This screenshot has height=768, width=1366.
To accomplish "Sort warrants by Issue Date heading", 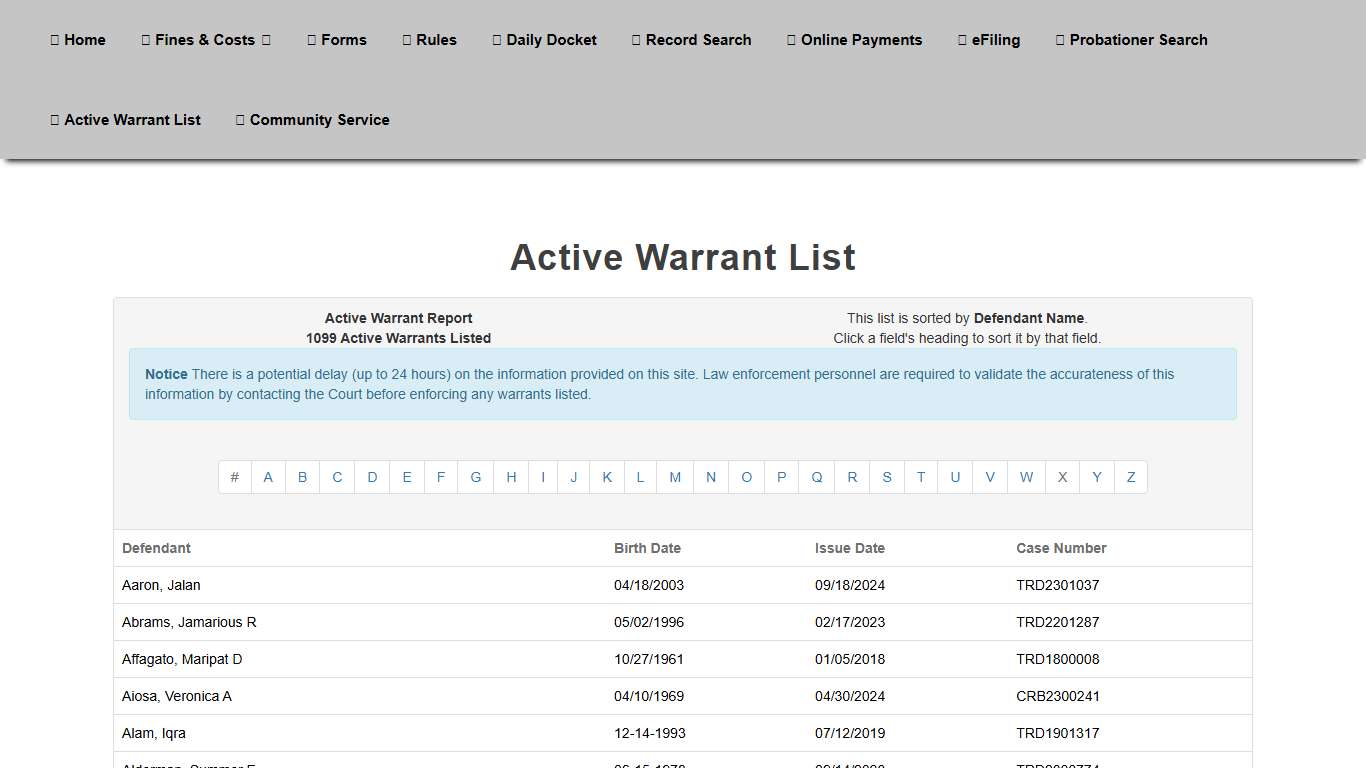I will click(x=849, y=548).
